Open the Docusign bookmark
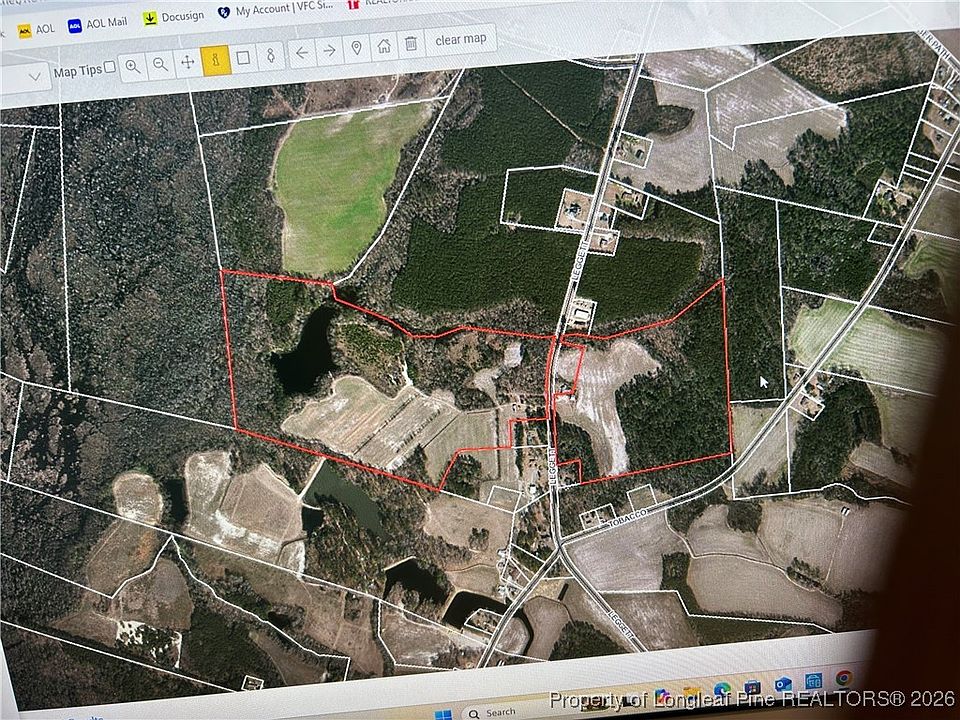Viewport: 960px width, 720px height. (x=173, y=18)
